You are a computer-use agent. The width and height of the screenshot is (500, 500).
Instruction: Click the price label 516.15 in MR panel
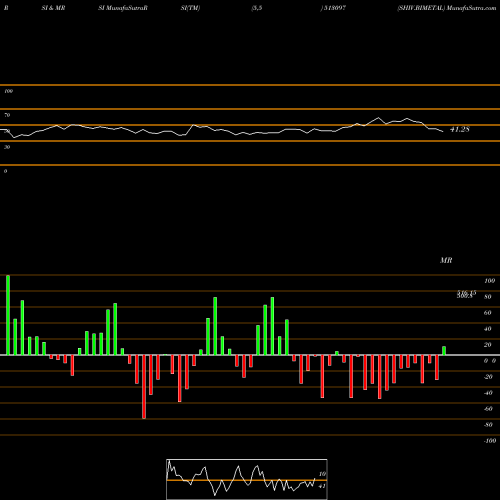(467, 292)
